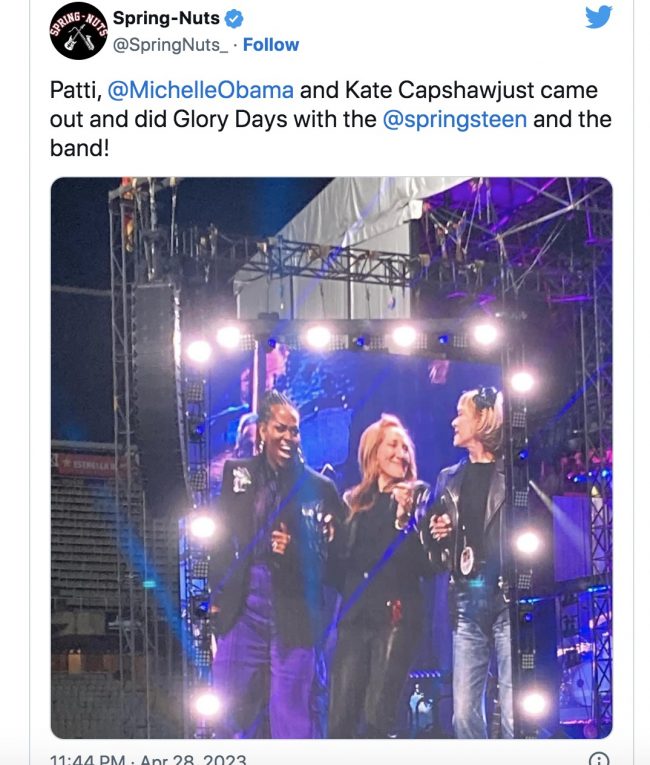
Task: Click the word "band!" in the tweet
Action: pos(74,150)
